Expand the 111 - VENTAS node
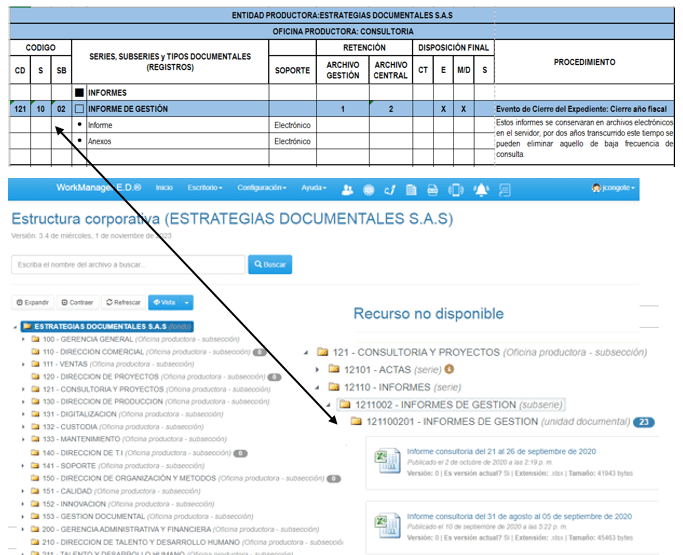The width and height of the screenshot is (683, 555). (x=24, y=364)
